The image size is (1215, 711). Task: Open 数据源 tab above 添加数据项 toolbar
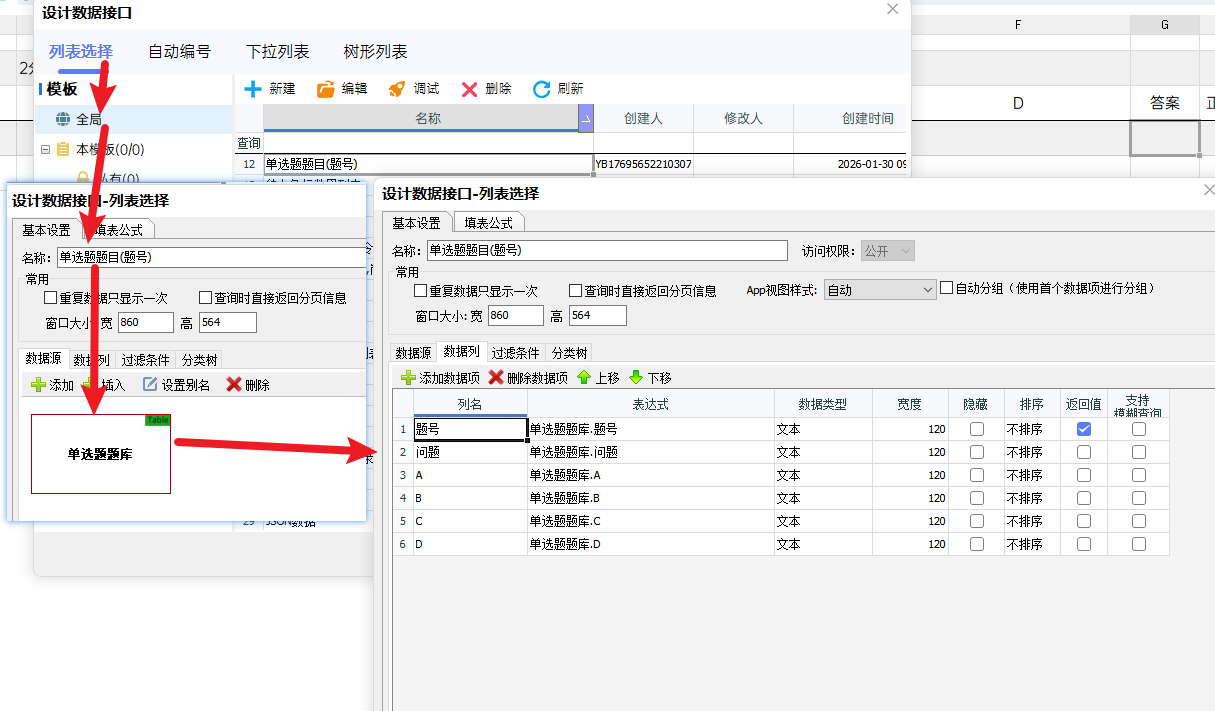click(413, 353)
